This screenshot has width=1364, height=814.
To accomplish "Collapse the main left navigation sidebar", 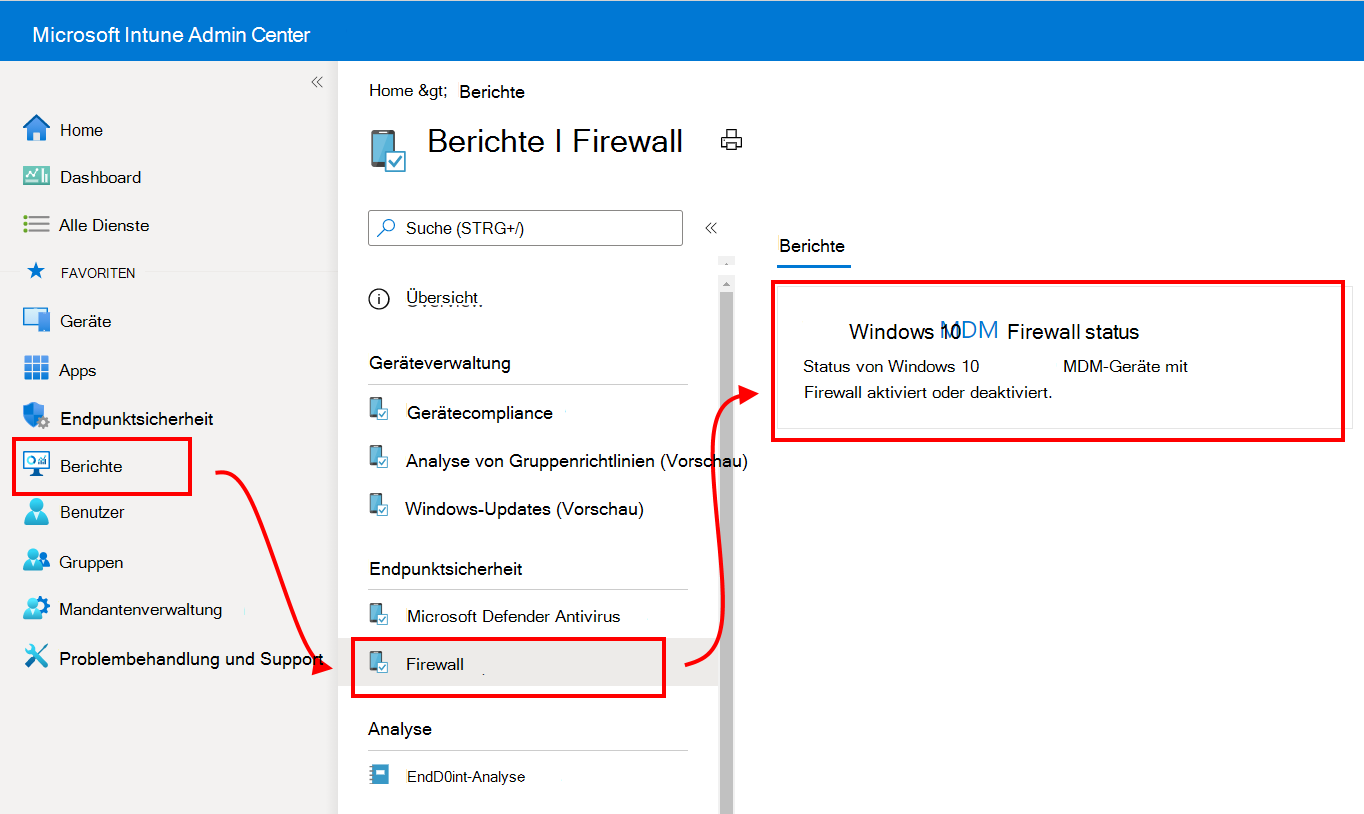I will pos(317,82).
